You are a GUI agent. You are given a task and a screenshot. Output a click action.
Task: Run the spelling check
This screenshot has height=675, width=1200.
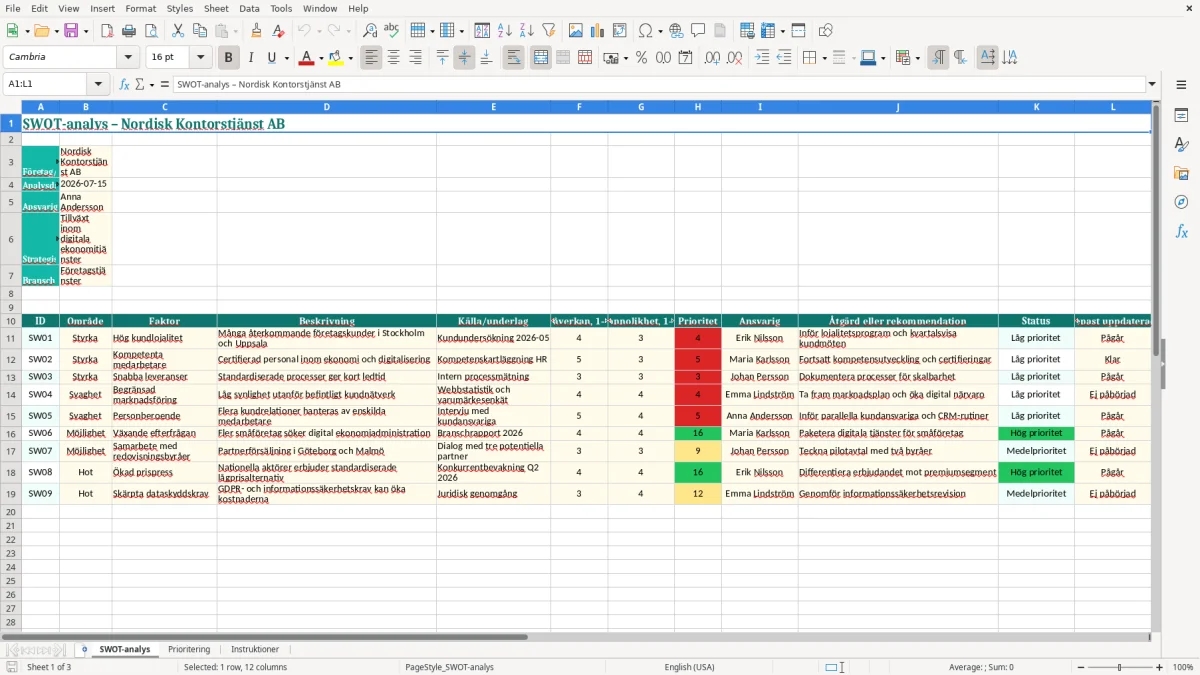click(x=391, y=31)
